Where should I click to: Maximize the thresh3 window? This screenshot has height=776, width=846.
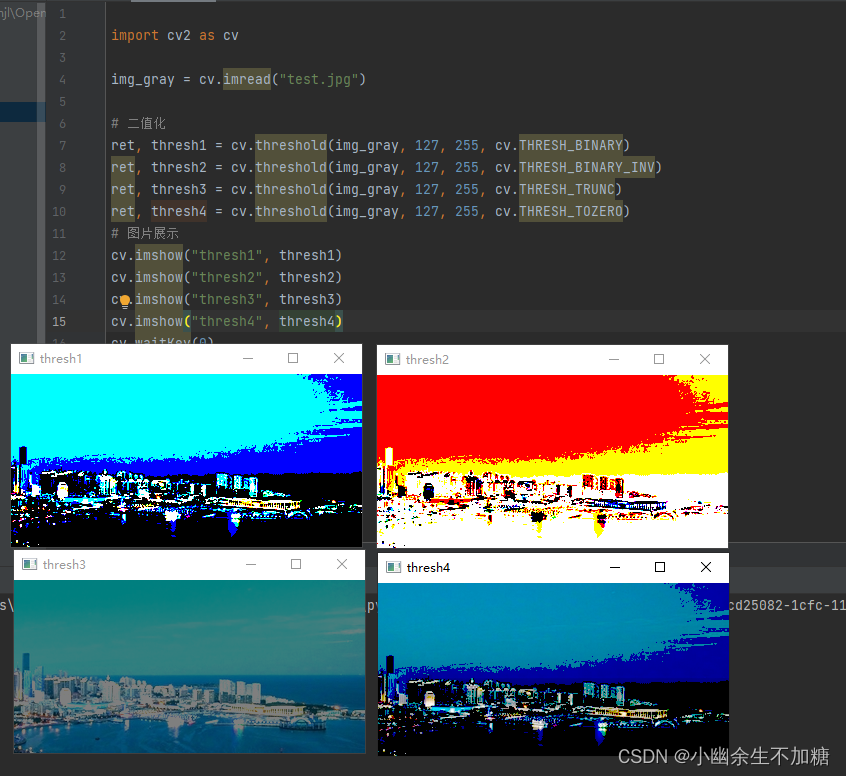point(296,564)
